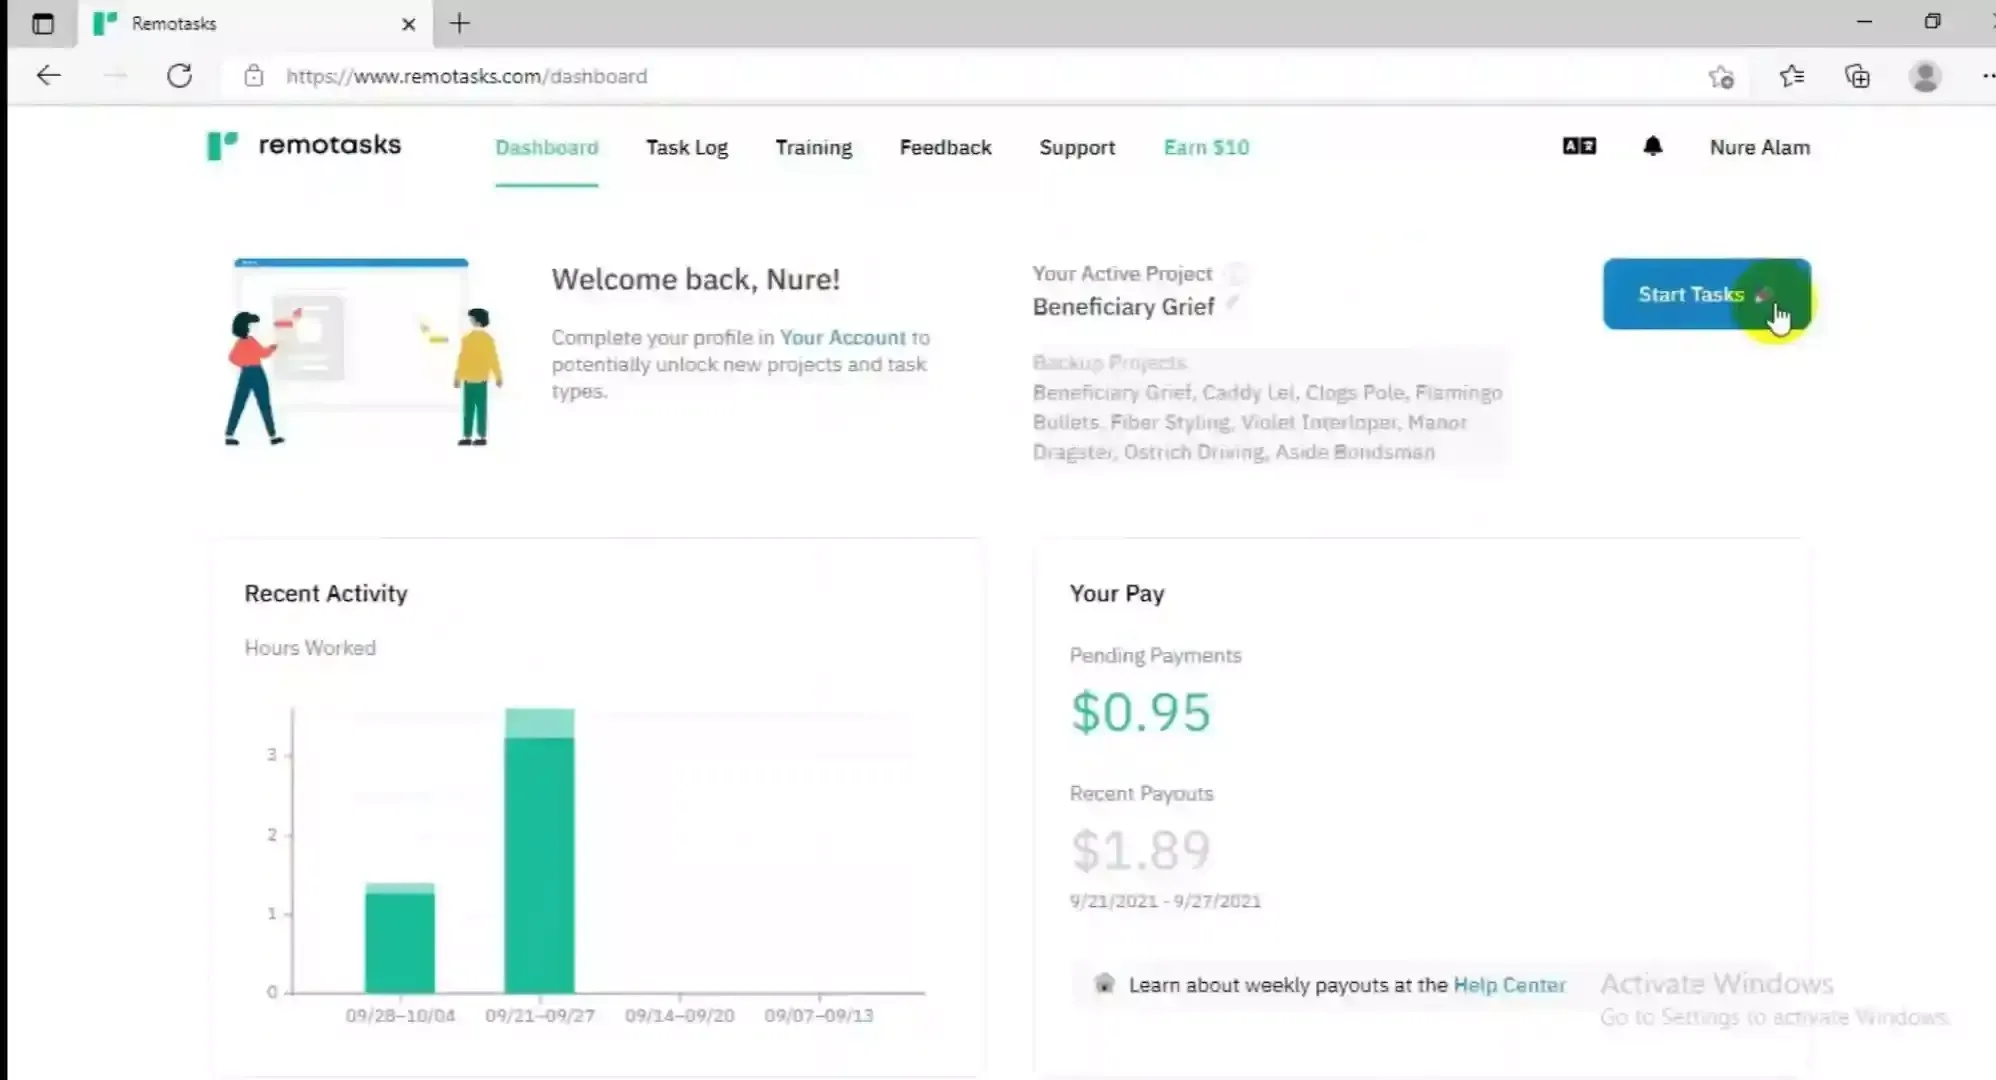Reload the page with the refresh icon
The height and width of the screenshot is (1080, 1996).
coord(180,76)
